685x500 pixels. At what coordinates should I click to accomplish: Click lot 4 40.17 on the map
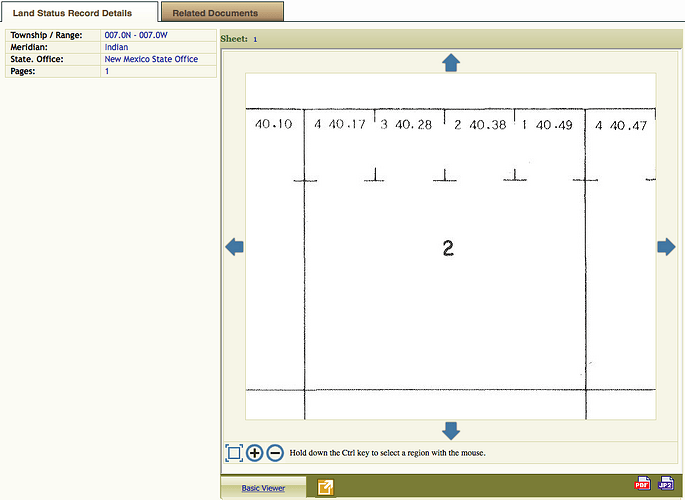339,124
